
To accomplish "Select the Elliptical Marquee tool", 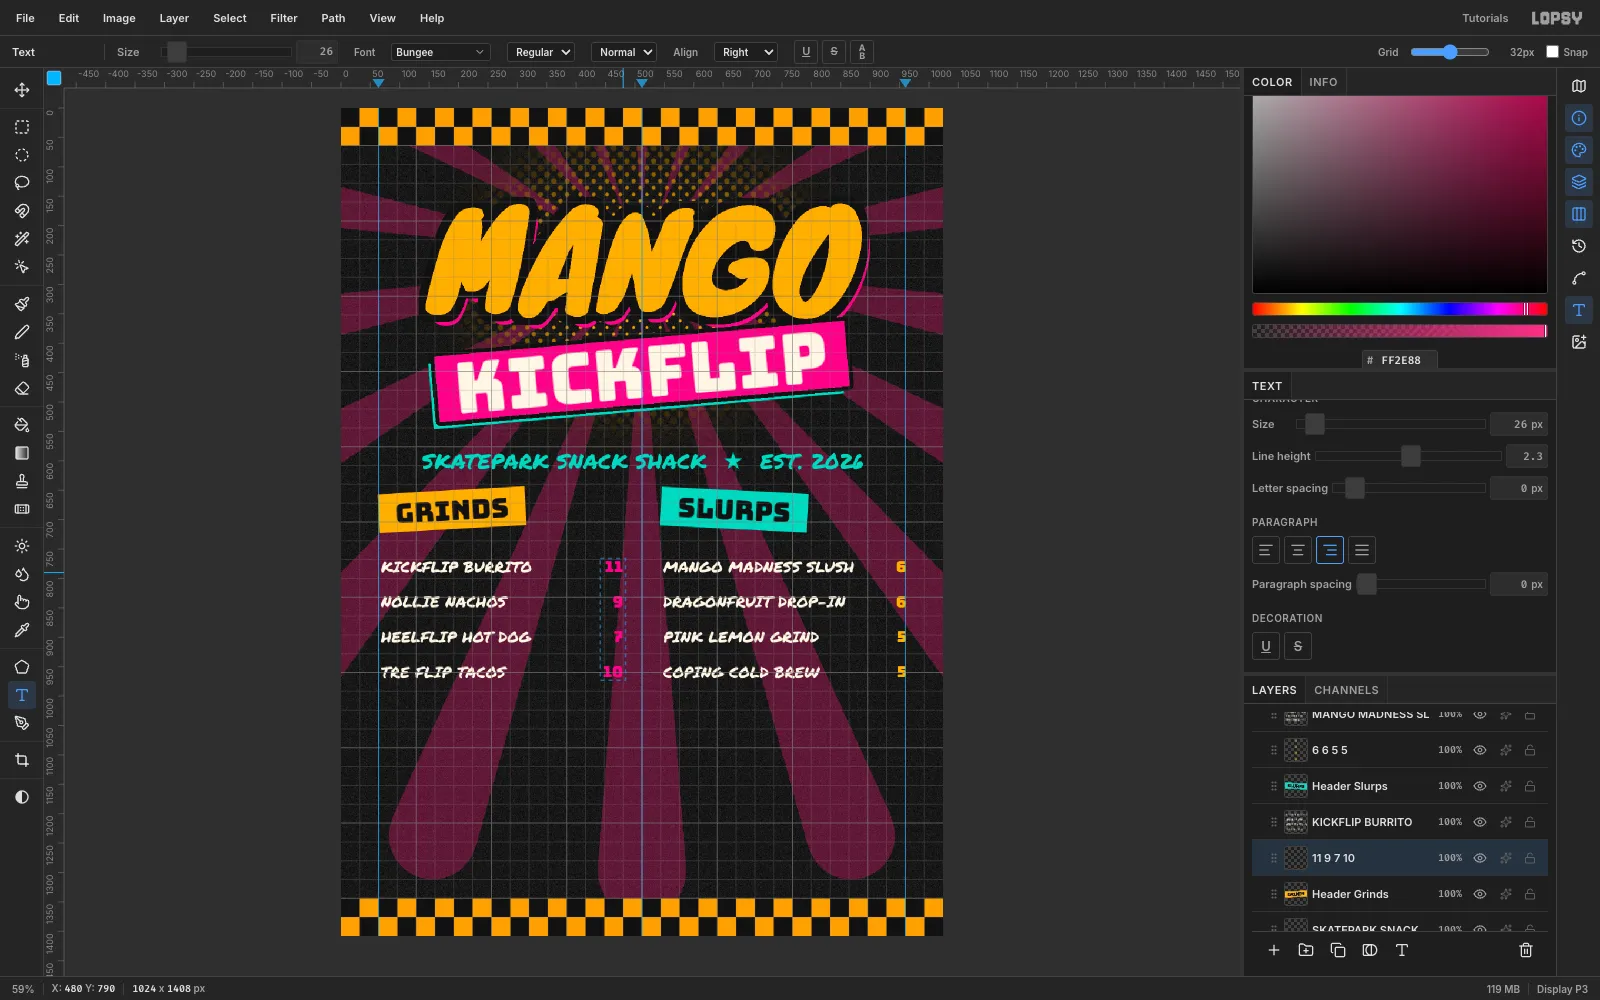I will tap(22, 155).
